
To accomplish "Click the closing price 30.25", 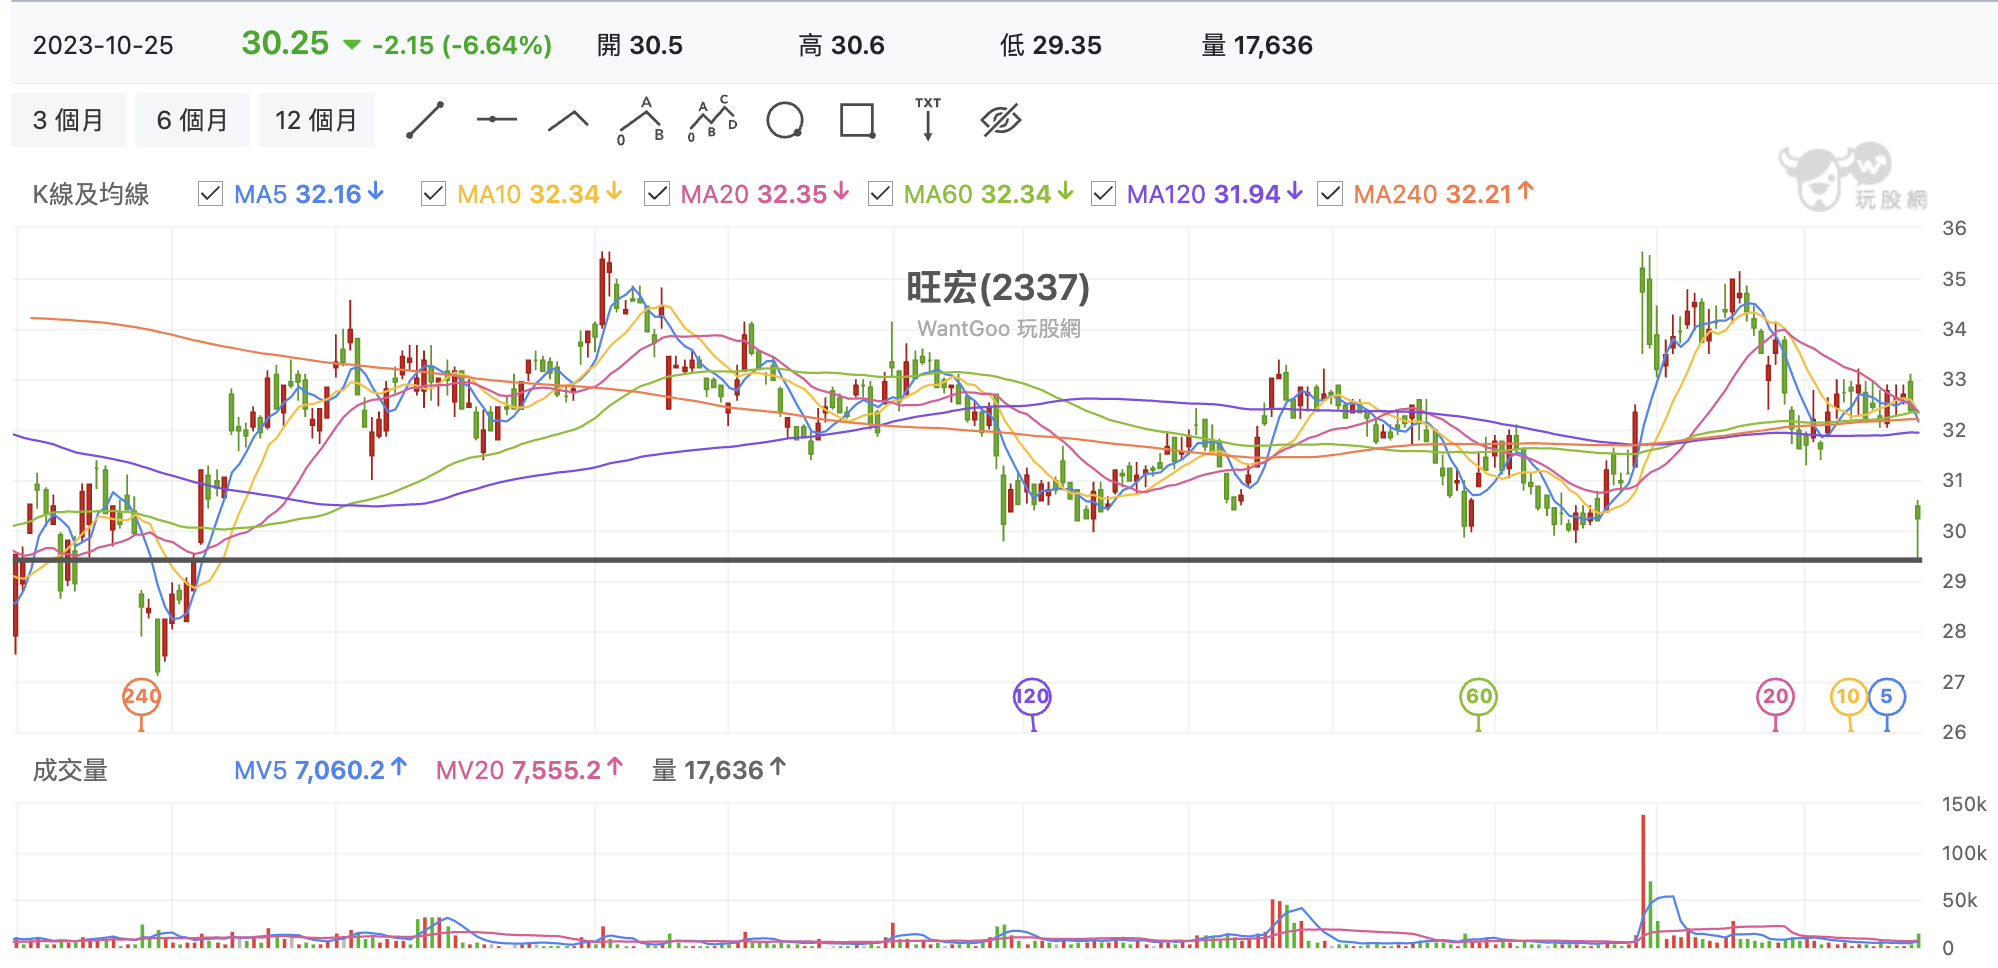I will coord(285,43).
